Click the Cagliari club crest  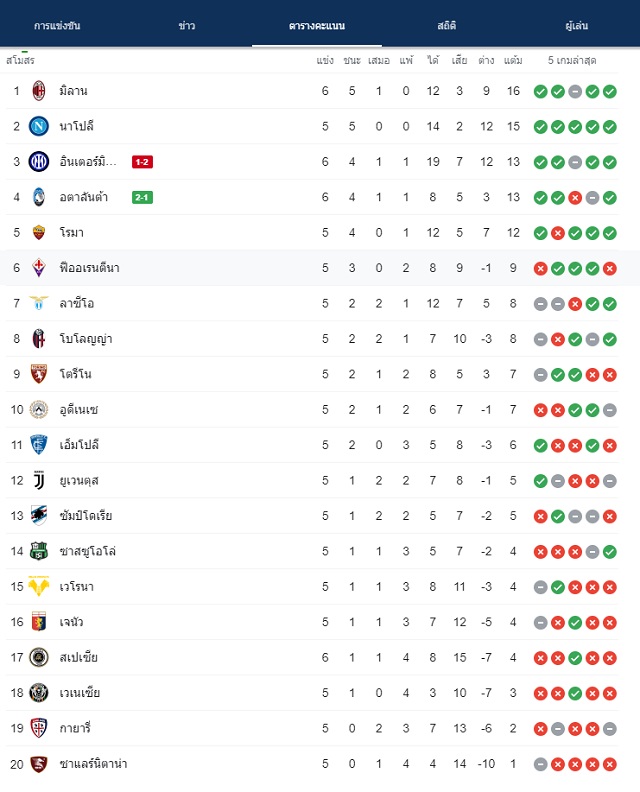click(x=39, y=728)
